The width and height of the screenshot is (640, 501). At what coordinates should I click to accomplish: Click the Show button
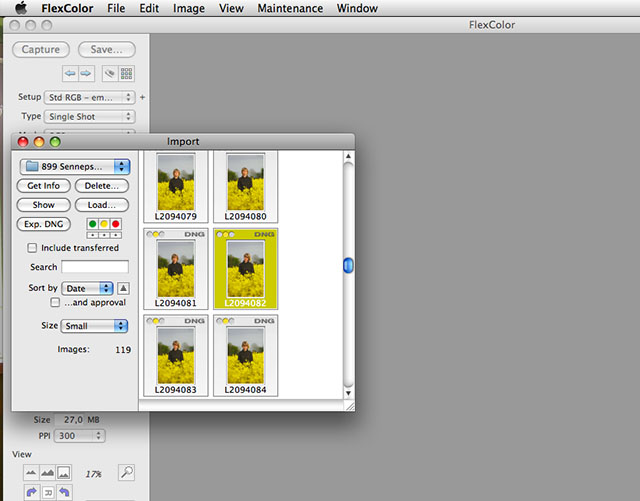click(44, 205)
